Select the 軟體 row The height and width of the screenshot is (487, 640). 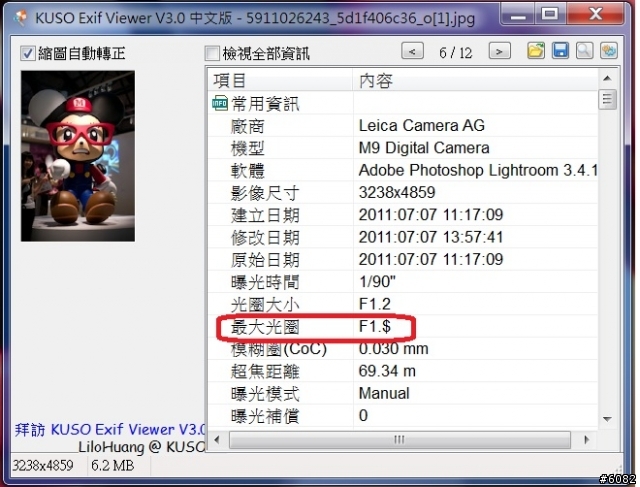403,170
